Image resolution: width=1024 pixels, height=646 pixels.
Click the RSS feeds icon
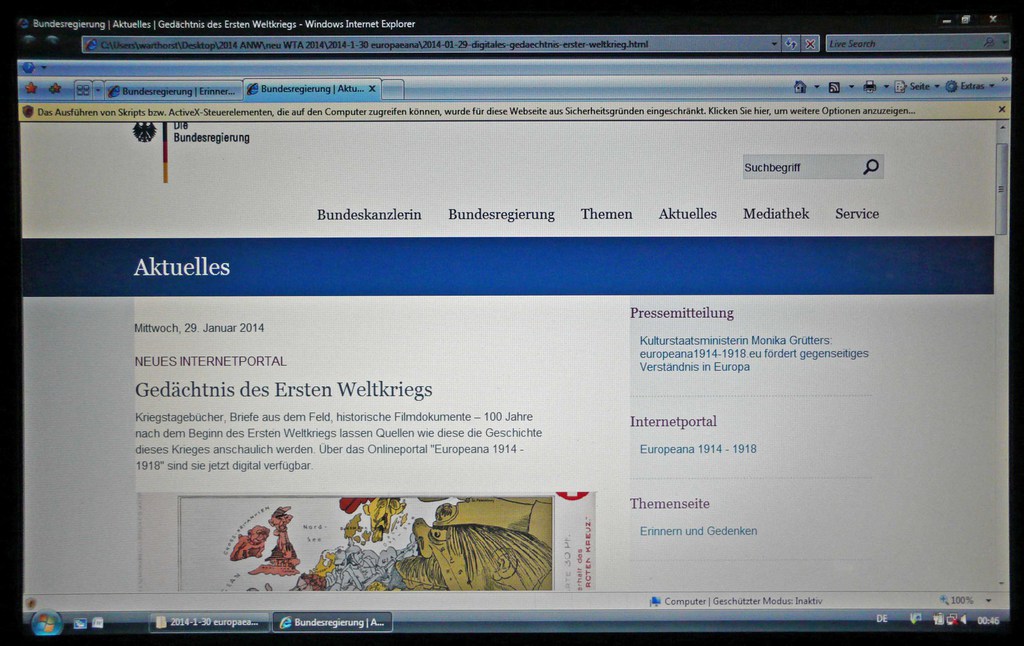834,87
